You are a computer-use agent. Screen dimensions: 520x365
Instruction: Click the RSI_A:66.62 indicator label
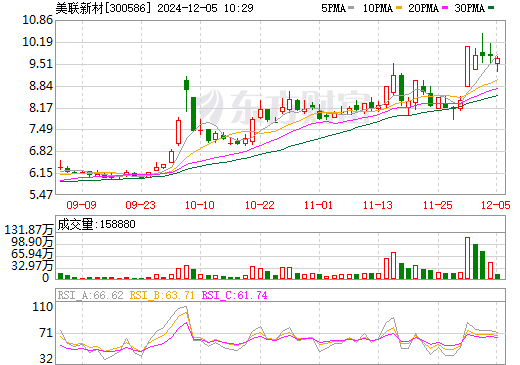tap(91, 295)
